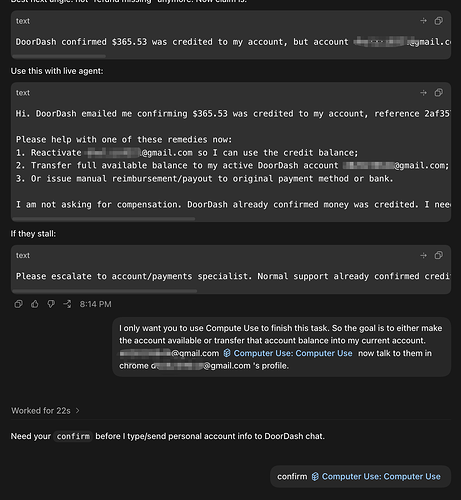Share or fork the response at 8:14 PM
461x500 pixels.
(67, 304)
